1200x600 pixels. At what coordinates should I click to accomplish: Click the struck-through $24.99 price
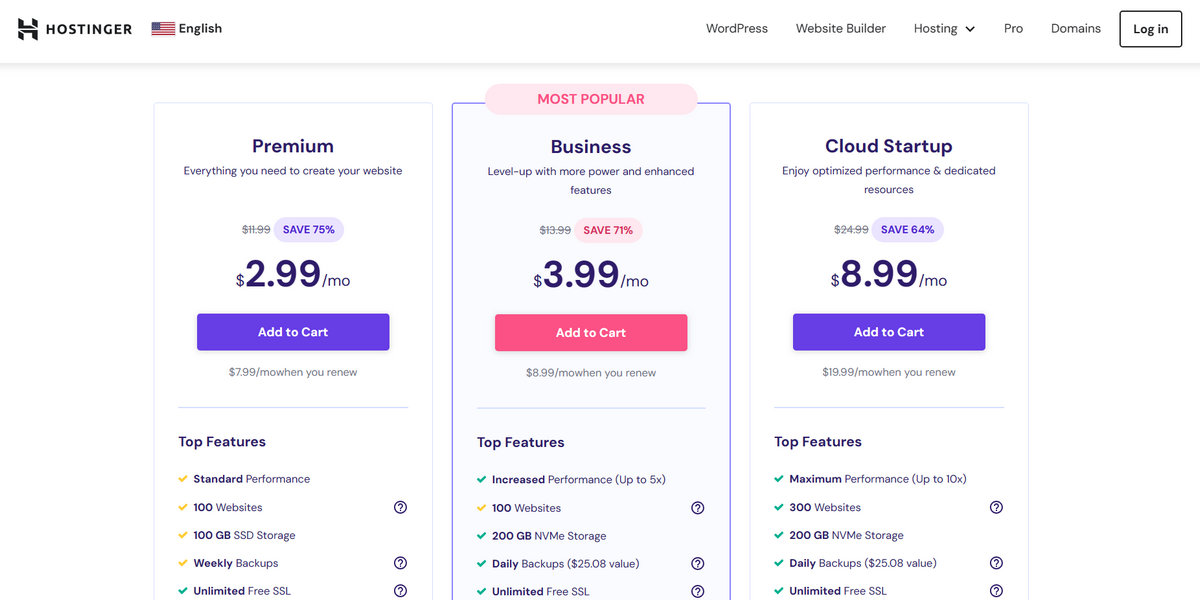[851, 230]
